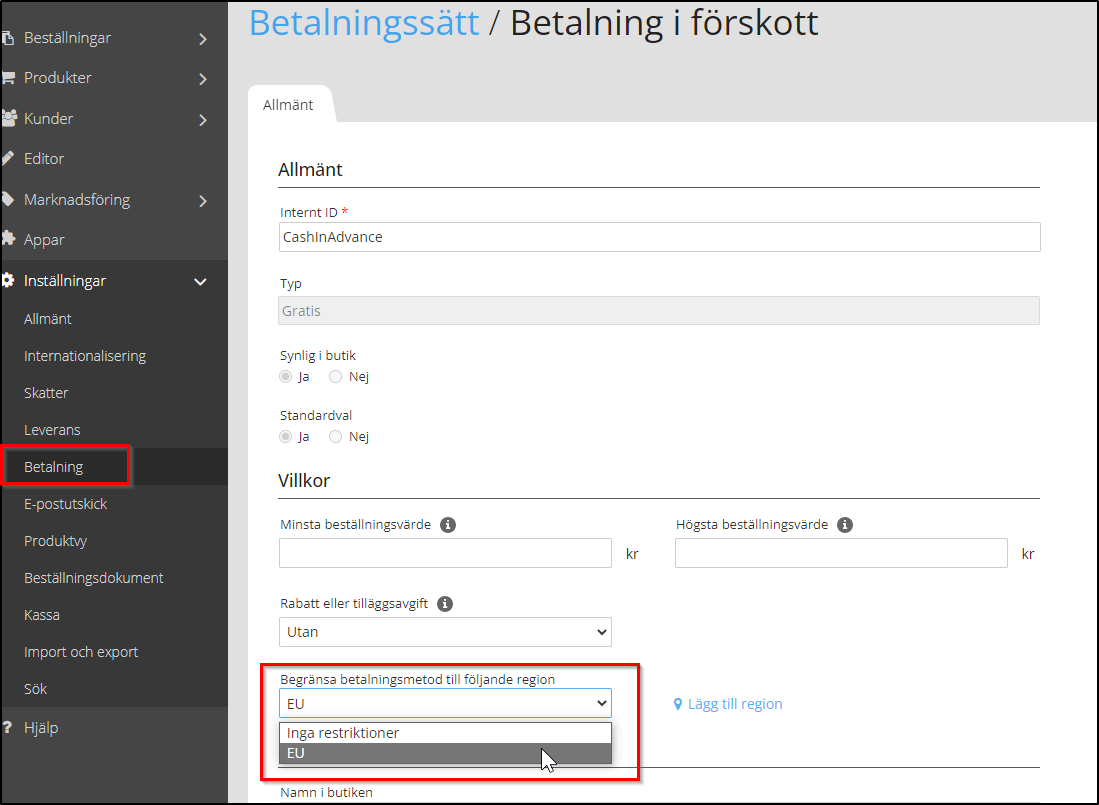The height and width of the screenshot is (805, 1099).
Task: Open Leverans in the settings menu
Action: tap(52, 430)
